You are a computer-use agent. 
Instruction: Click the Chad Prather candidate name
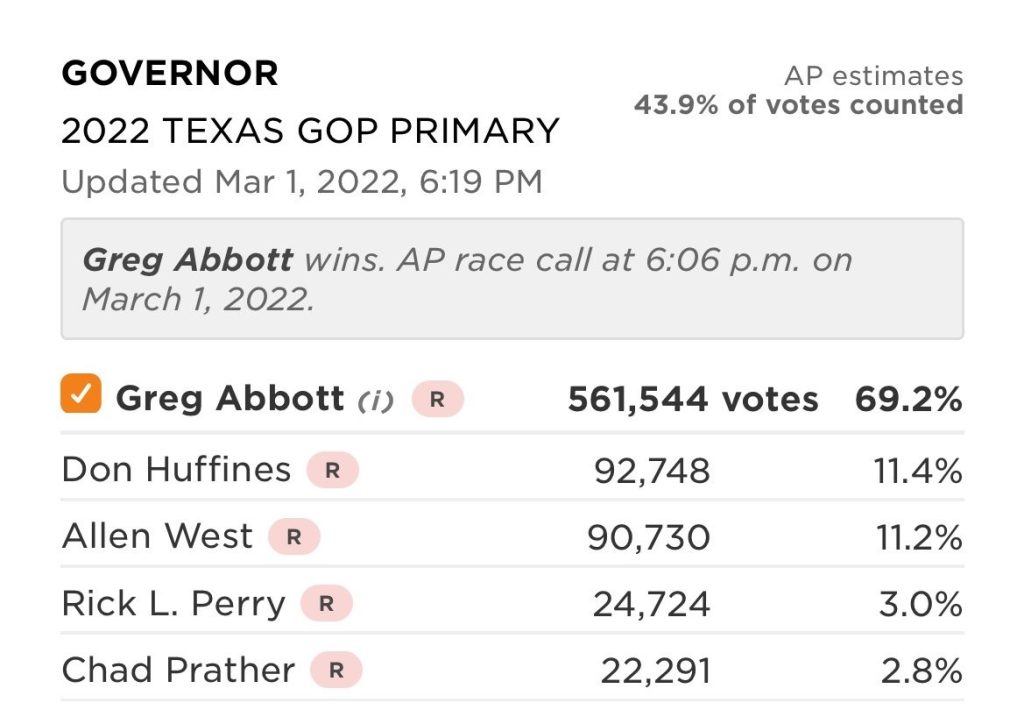click(178, 671)
